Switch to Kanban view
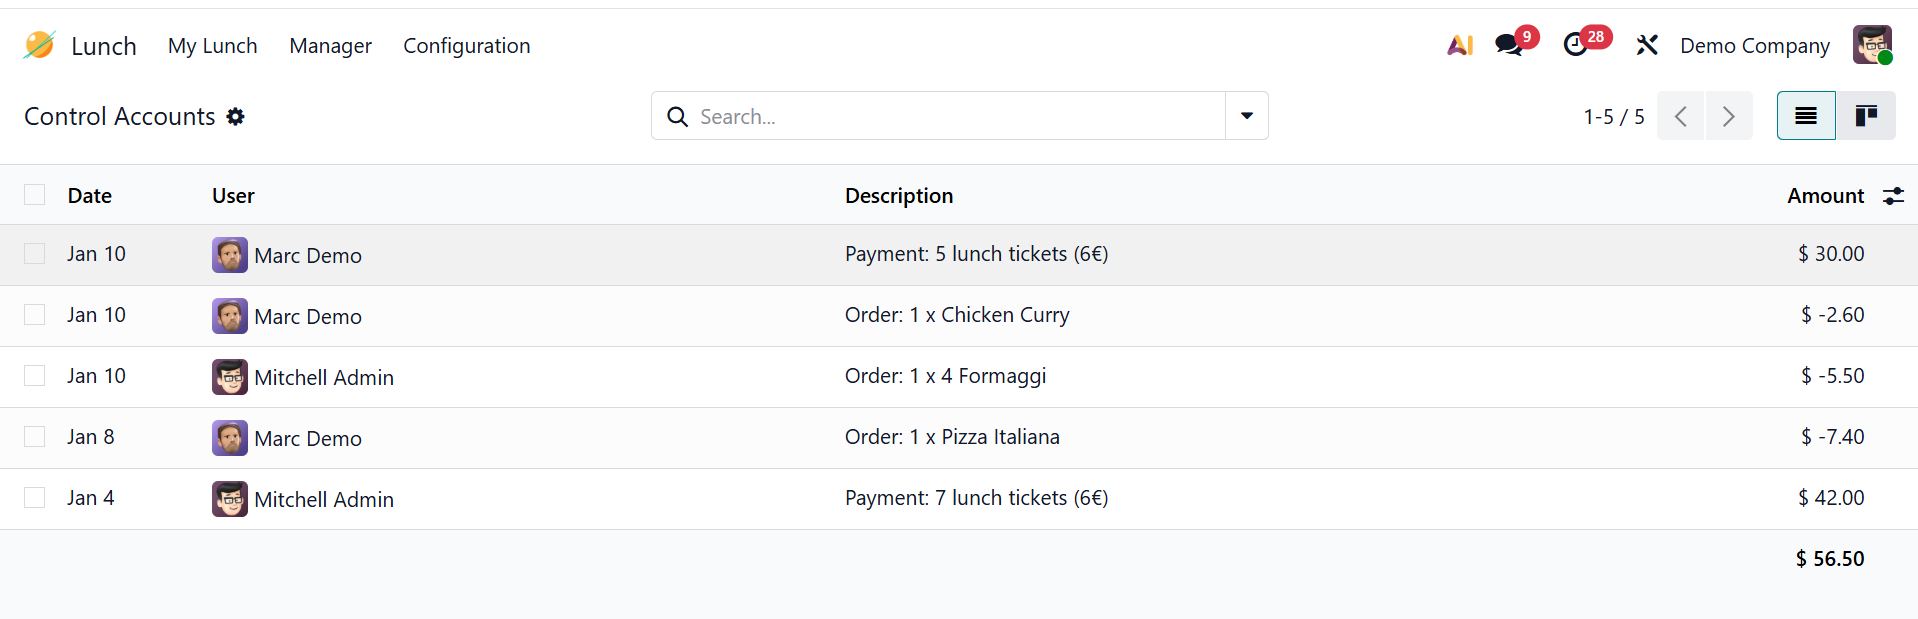1918x619 pixels. (1866, 116)
